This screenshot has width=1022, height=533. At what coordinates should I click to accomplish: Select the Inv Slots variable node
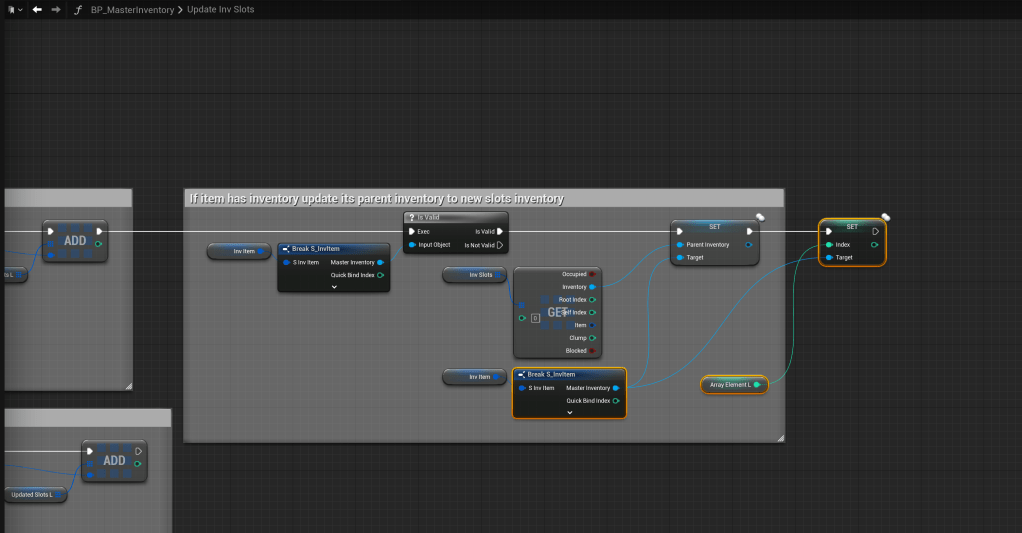point(475,275)
